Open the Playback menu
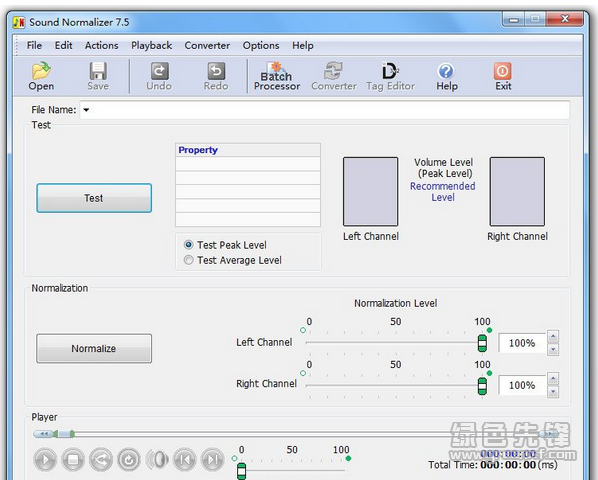Viewport: 598px width, 480px height. 151,45
